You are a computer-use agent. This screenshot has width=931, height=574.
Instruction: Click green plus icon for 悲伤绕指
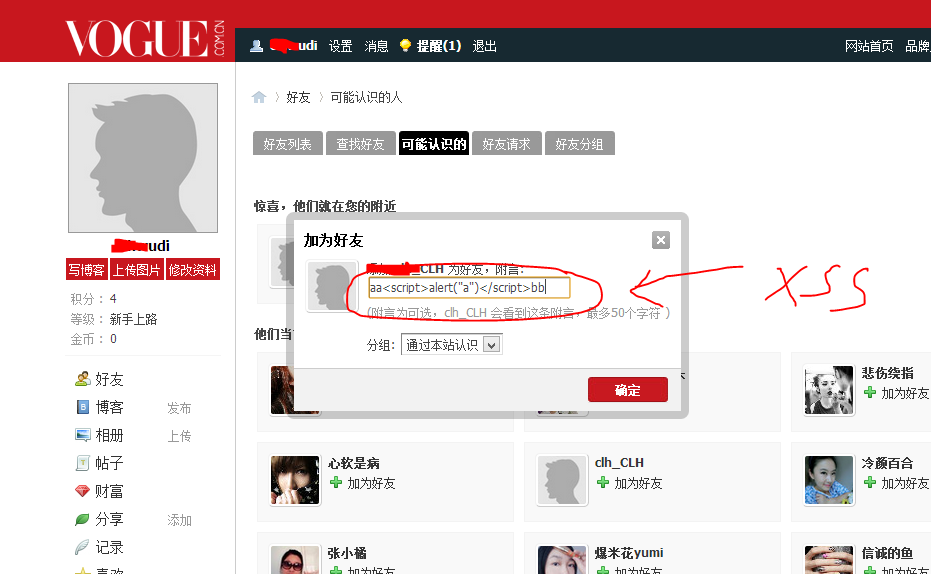[870, 392]
